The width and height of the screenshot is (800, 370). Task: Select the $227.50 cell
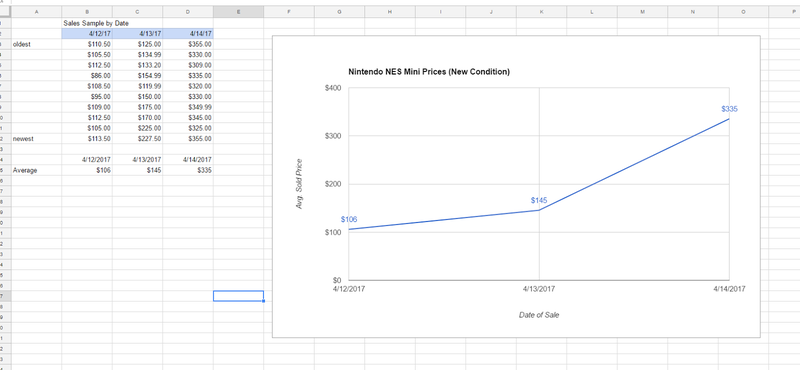(x=137, y=138)
